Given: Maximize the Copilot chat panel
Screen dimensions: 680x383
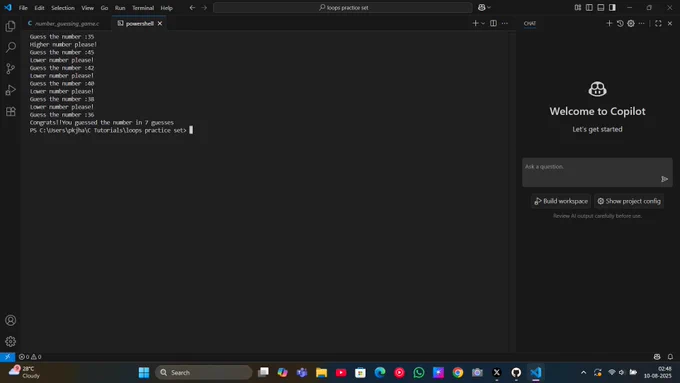Looking at the screenshot, I should [658, 23].
